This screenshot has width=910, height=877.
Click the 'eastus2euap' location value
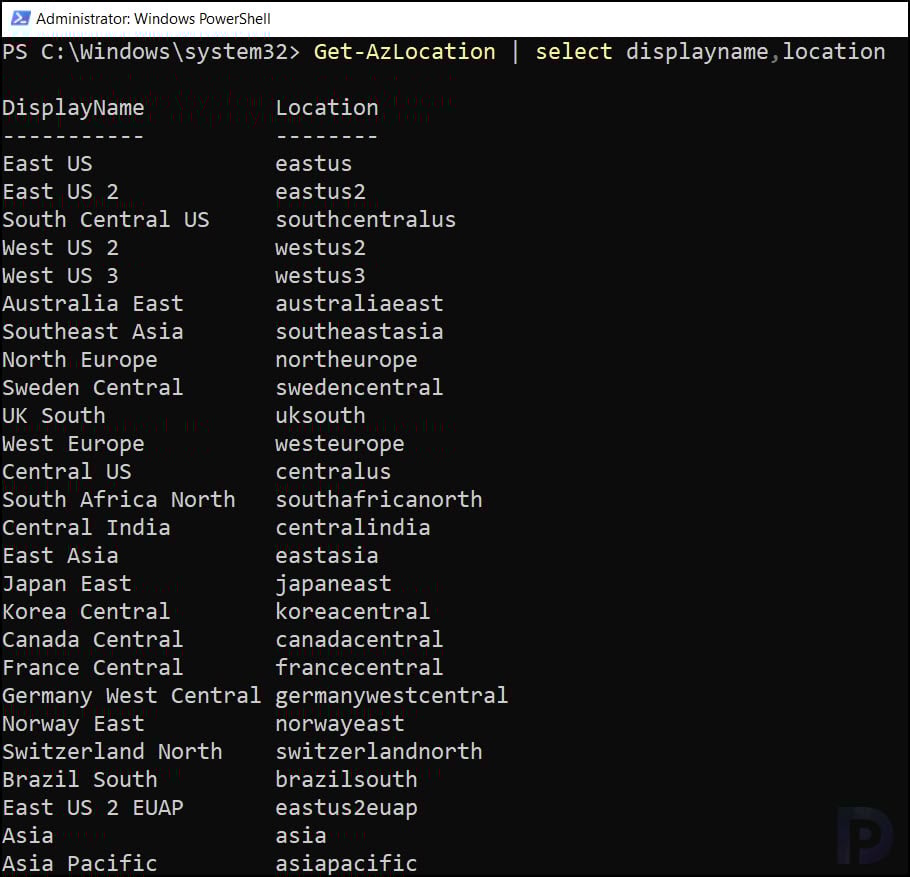click(346, 809)
